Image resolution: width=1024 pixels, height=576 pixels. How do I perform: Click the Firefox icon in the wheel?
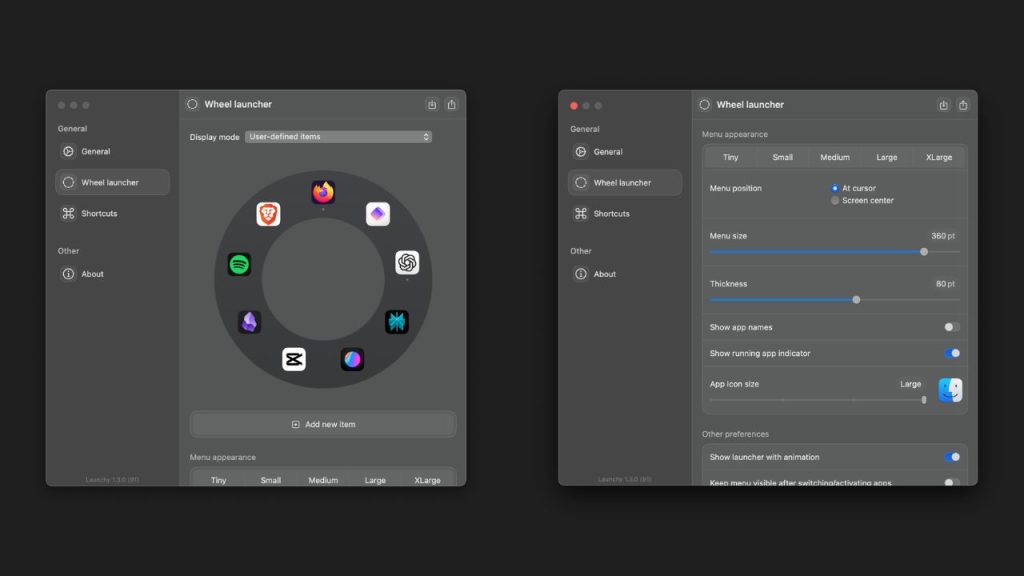tap(323, 192)
